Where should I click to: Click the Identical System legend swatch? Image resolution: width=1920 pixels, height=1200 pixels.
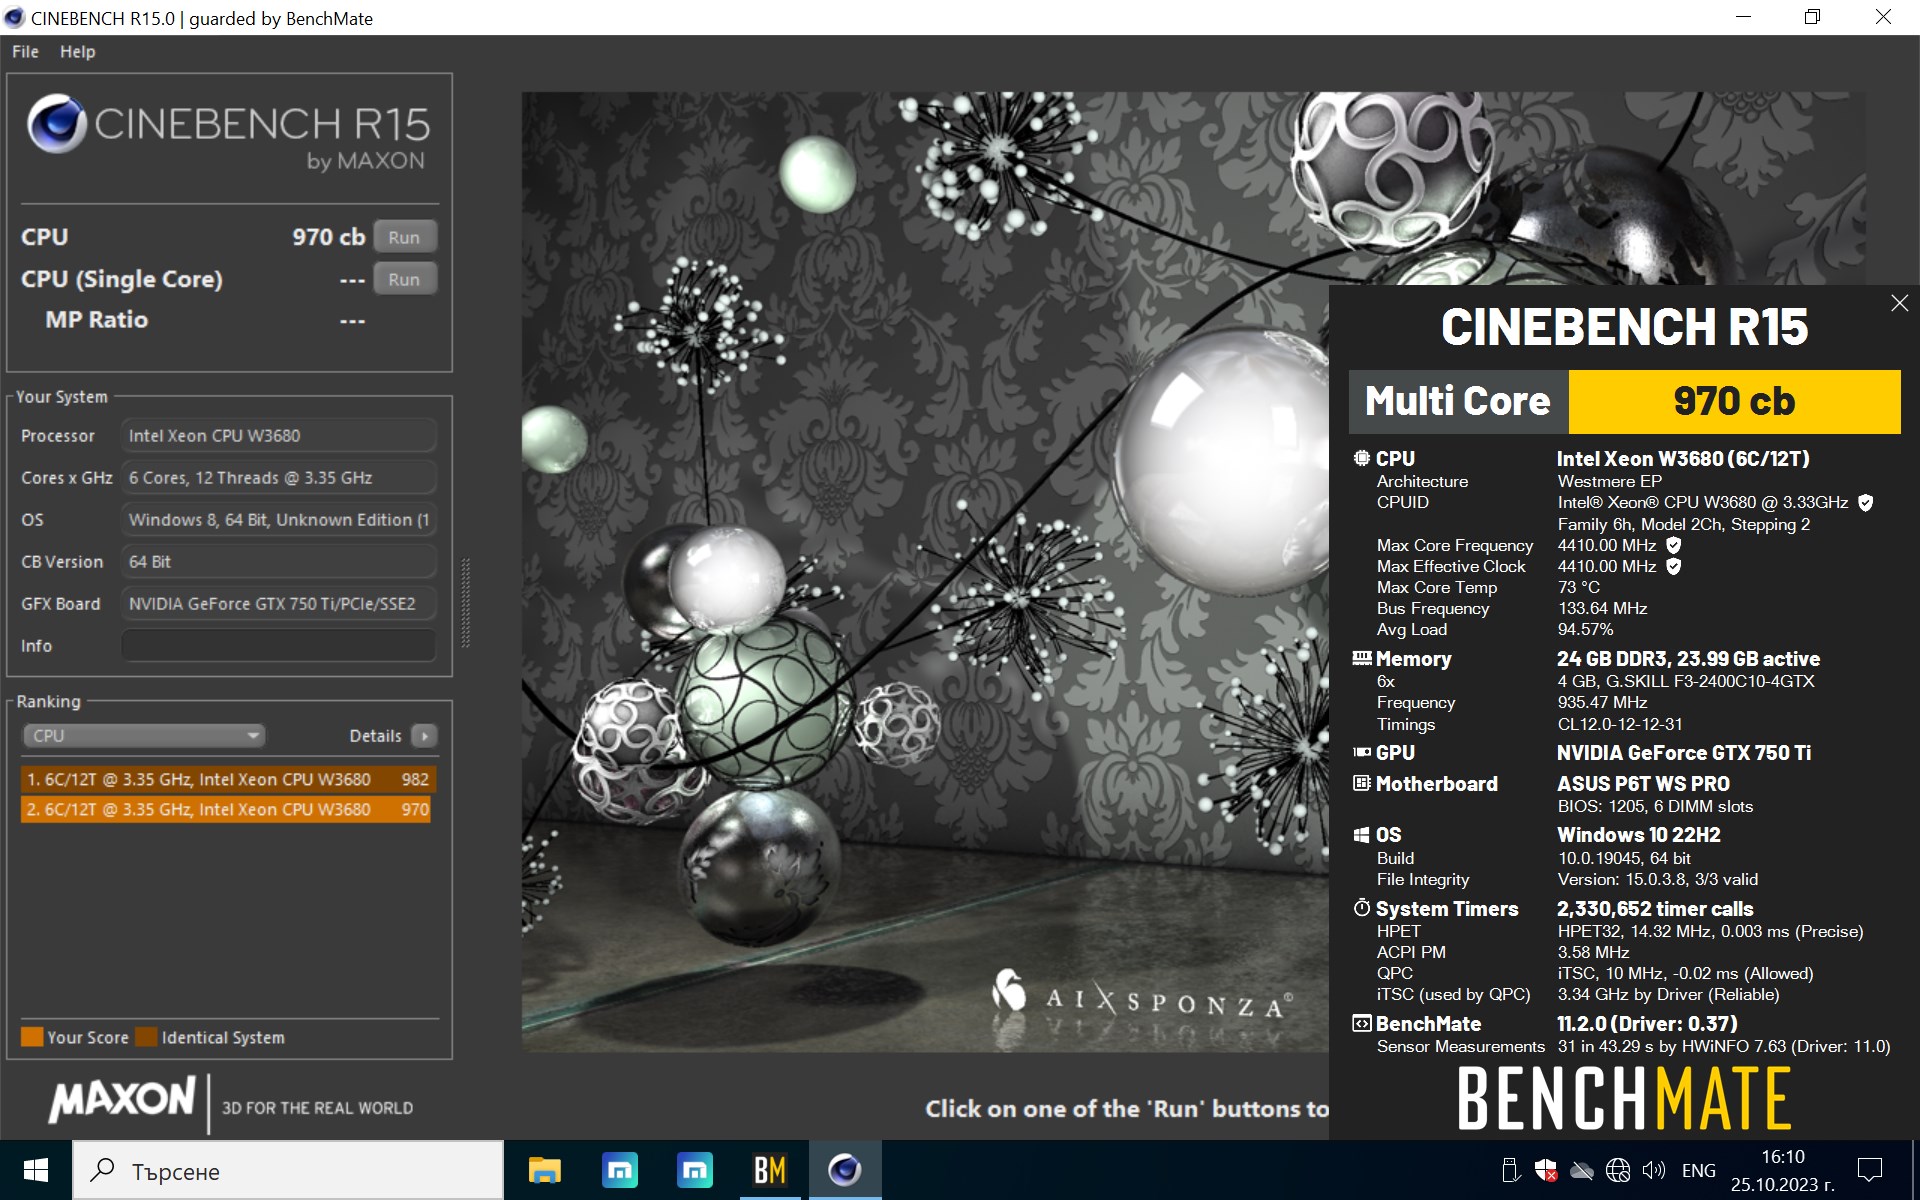[147, 1037]
